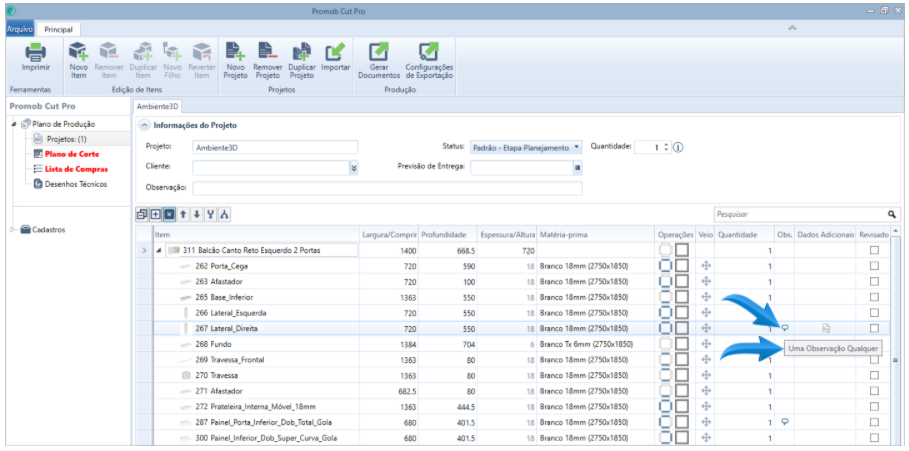Screen dimensions: 909x451
Task: Open Lista de Compras
Action: click(x=76, y=169)
